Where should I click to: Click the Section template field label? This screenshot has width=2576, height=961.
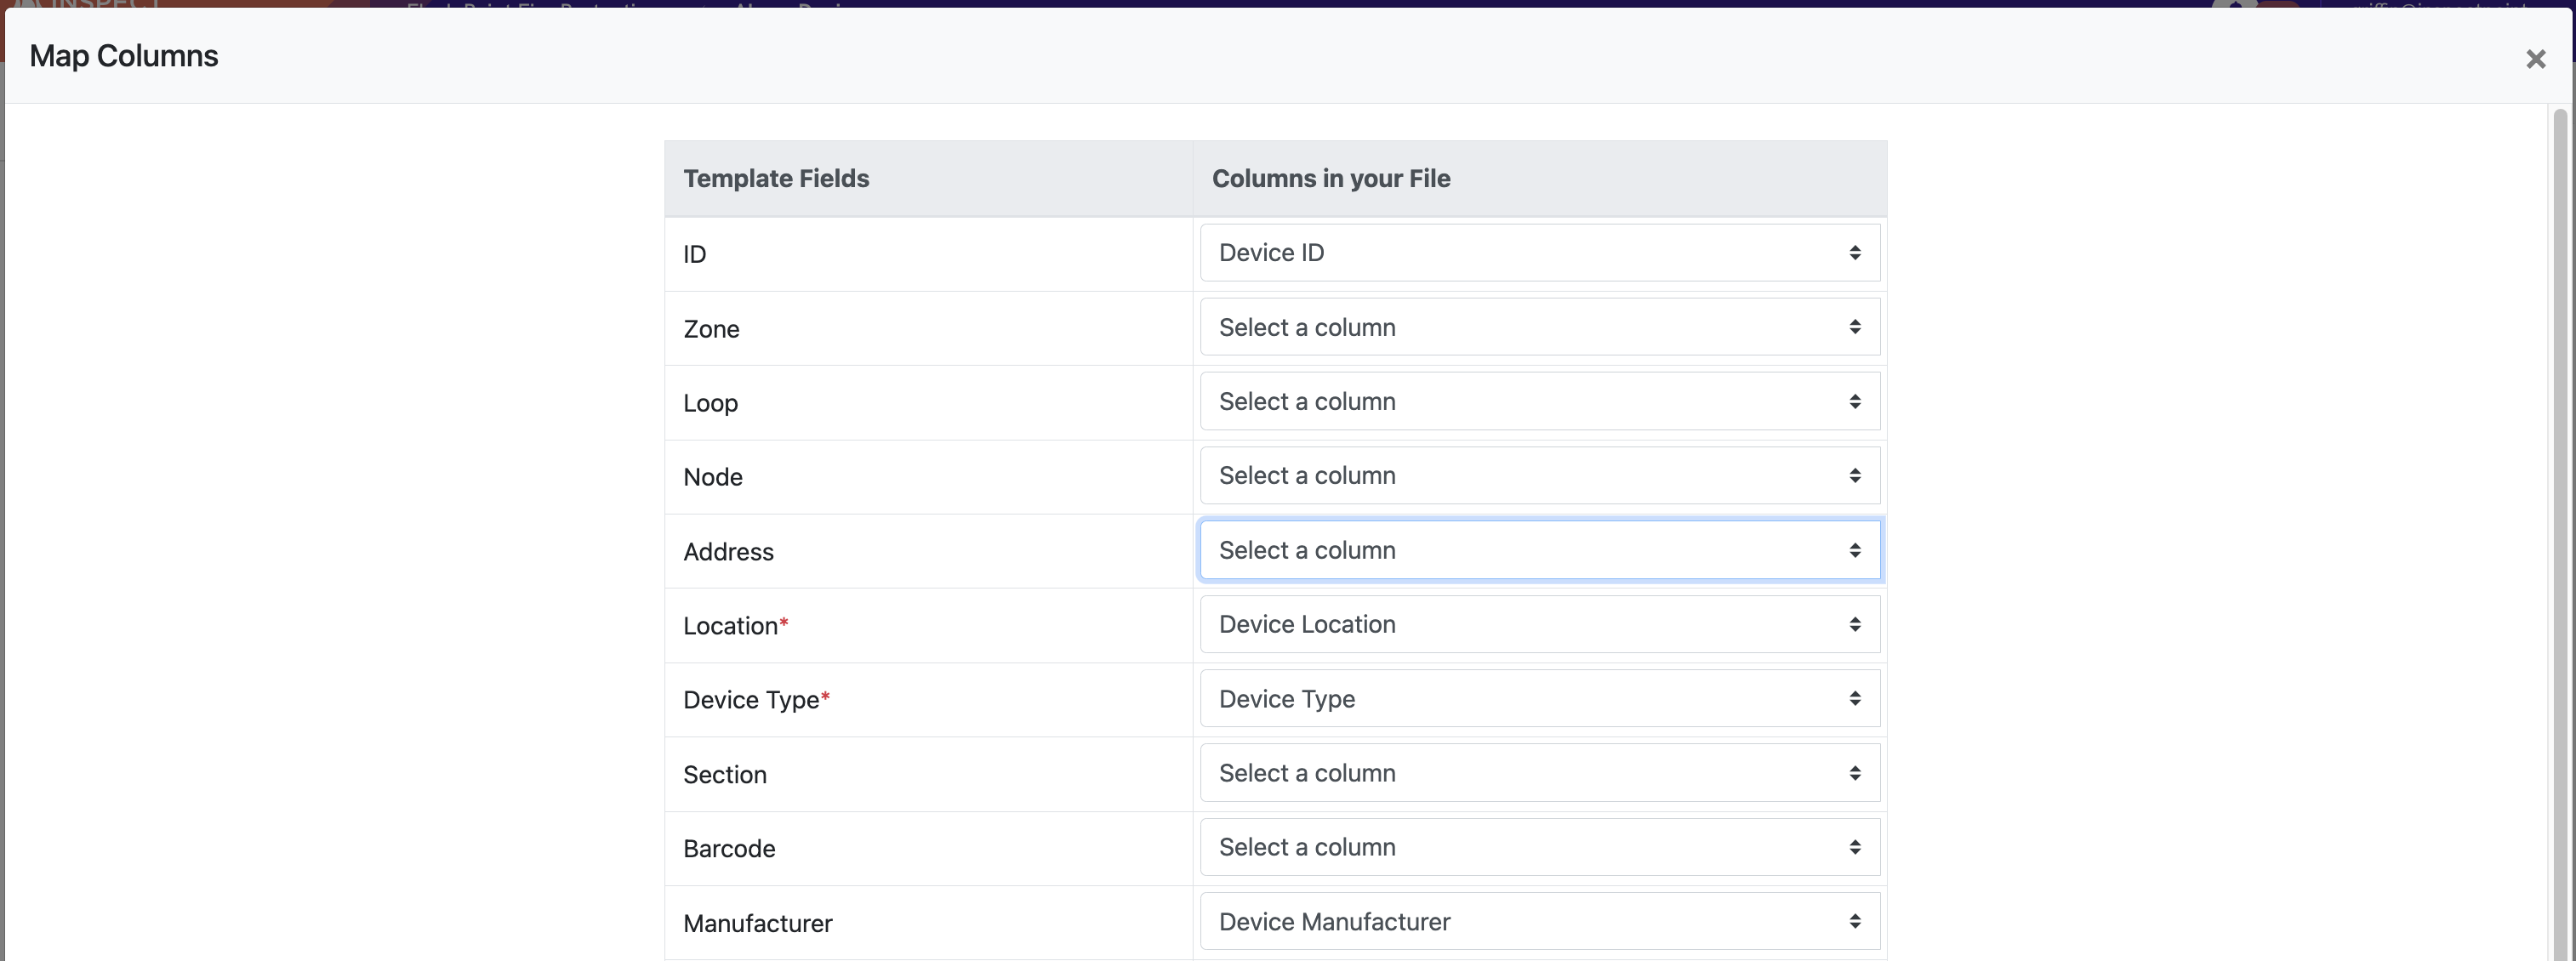[x=725, y=775]
